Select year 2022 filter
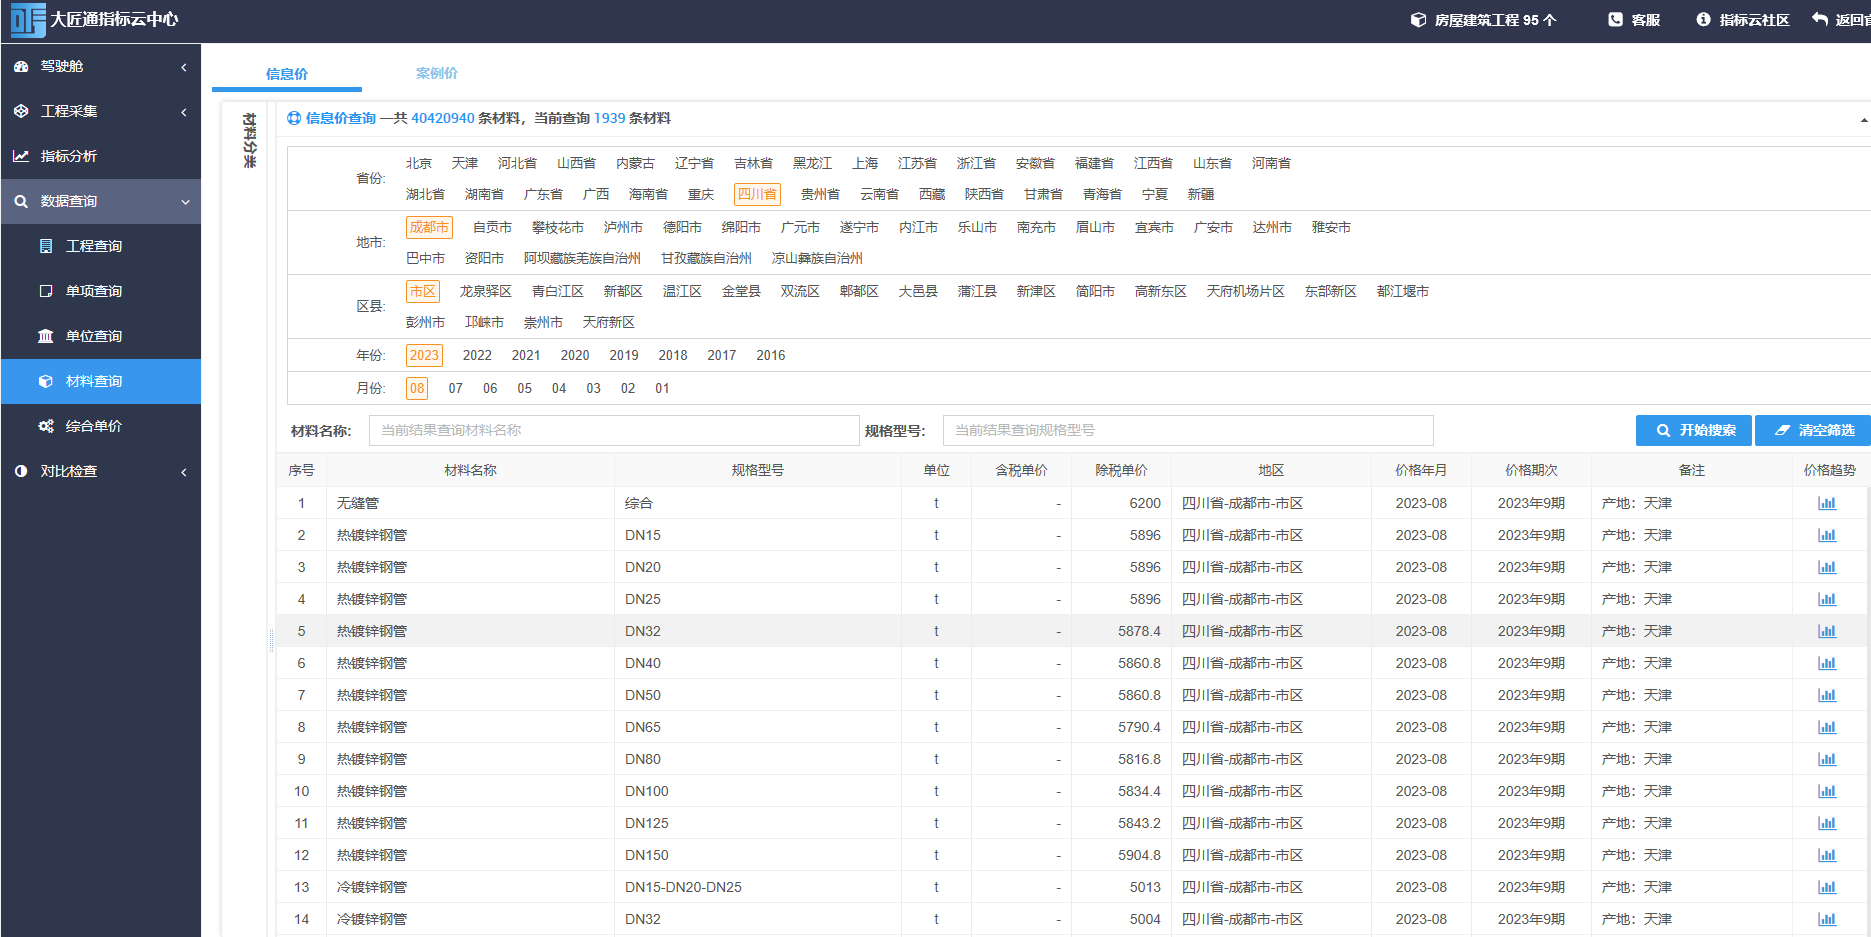Viewport: 1871px width, 937px height. click(x=477, y=355)
